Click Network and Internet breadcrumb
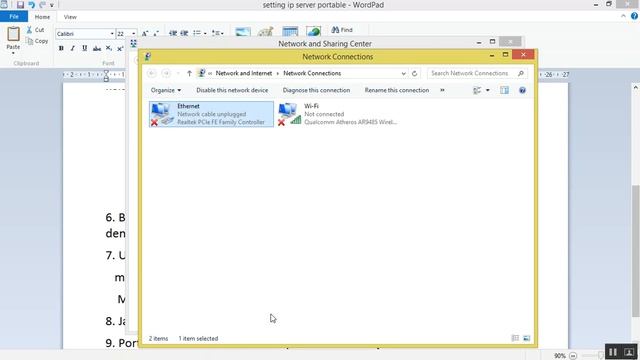 tap(244, 73)
